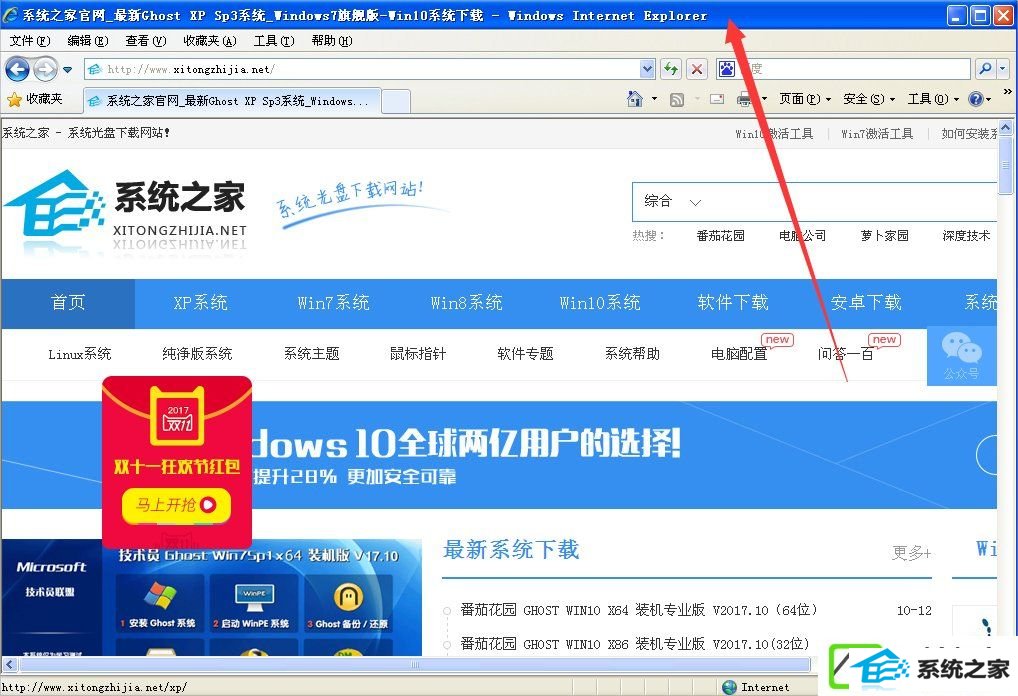Viewport: 1018px width, 696px height.
Task: Click the 马上开抢 red envelope button
Action: [176, 505]
